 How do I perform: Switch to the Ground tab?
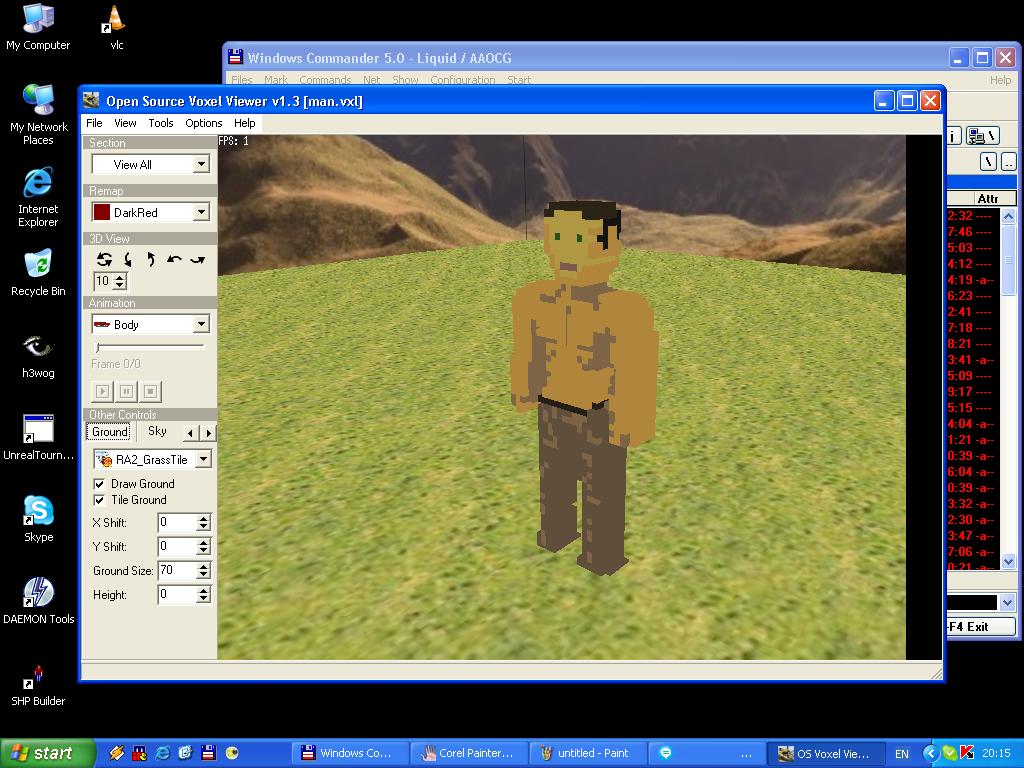pos(110,432)
